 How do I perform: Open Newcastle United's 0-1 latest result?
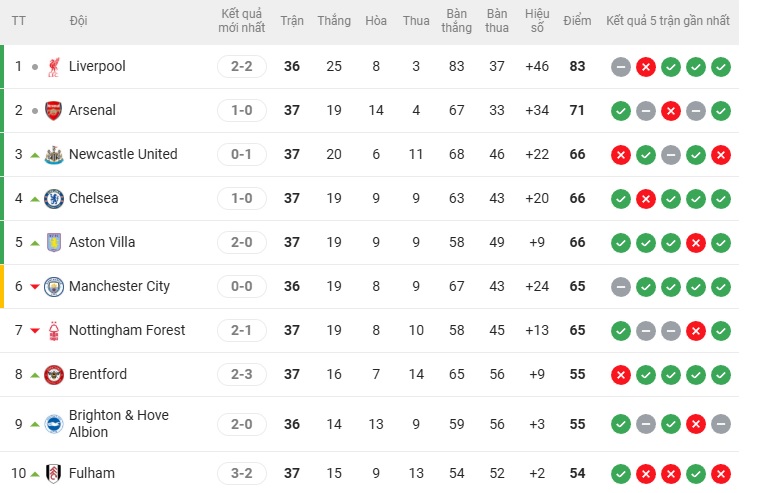242,155
